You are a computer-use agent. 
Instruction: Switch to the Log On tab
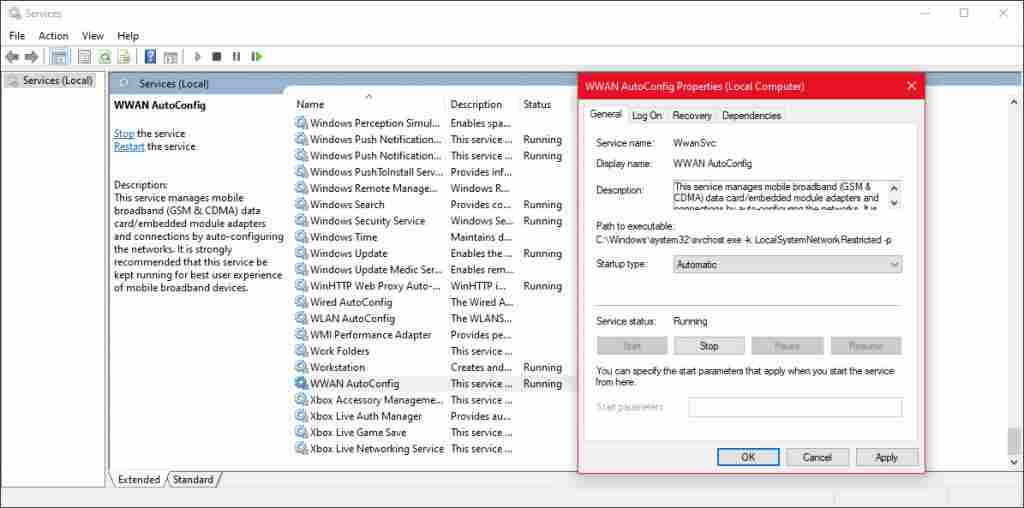[647, 116]
